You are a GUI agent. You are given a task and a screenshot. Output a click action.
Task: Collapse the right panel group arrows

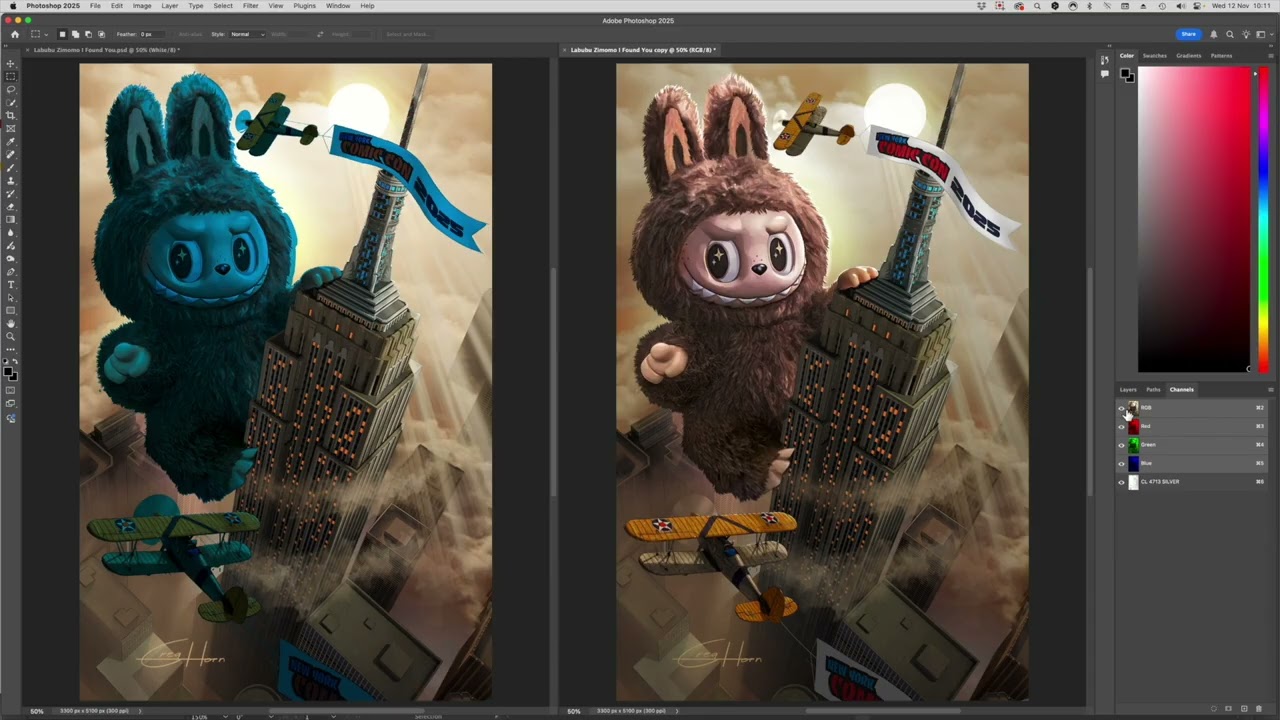point(1270,47)
